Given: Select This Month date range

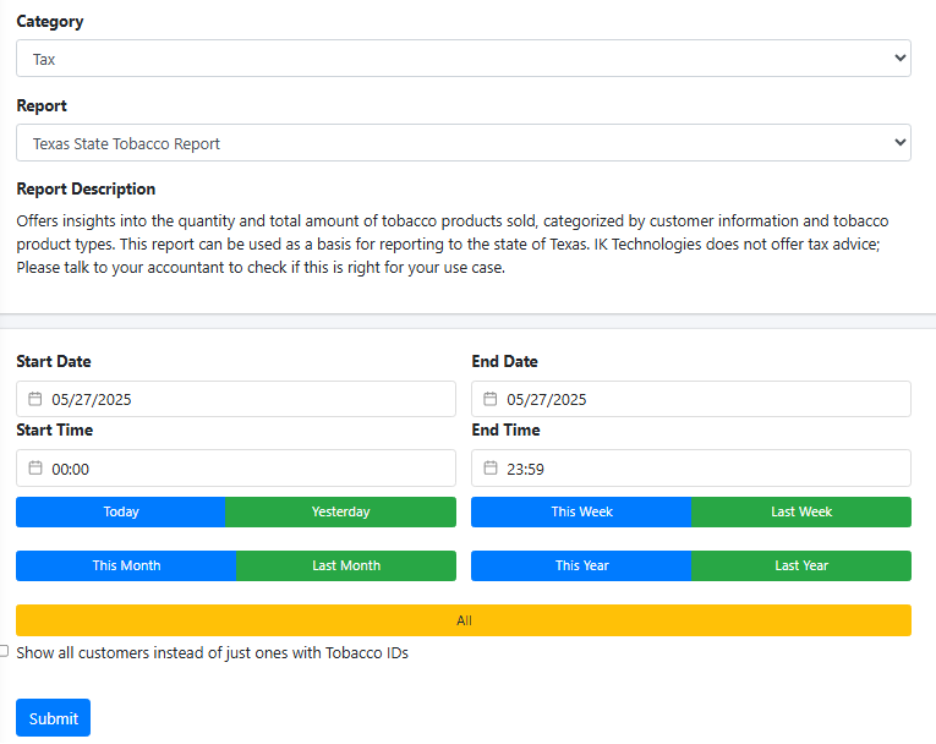Looking at the screenshot, I should pos(126,566).
